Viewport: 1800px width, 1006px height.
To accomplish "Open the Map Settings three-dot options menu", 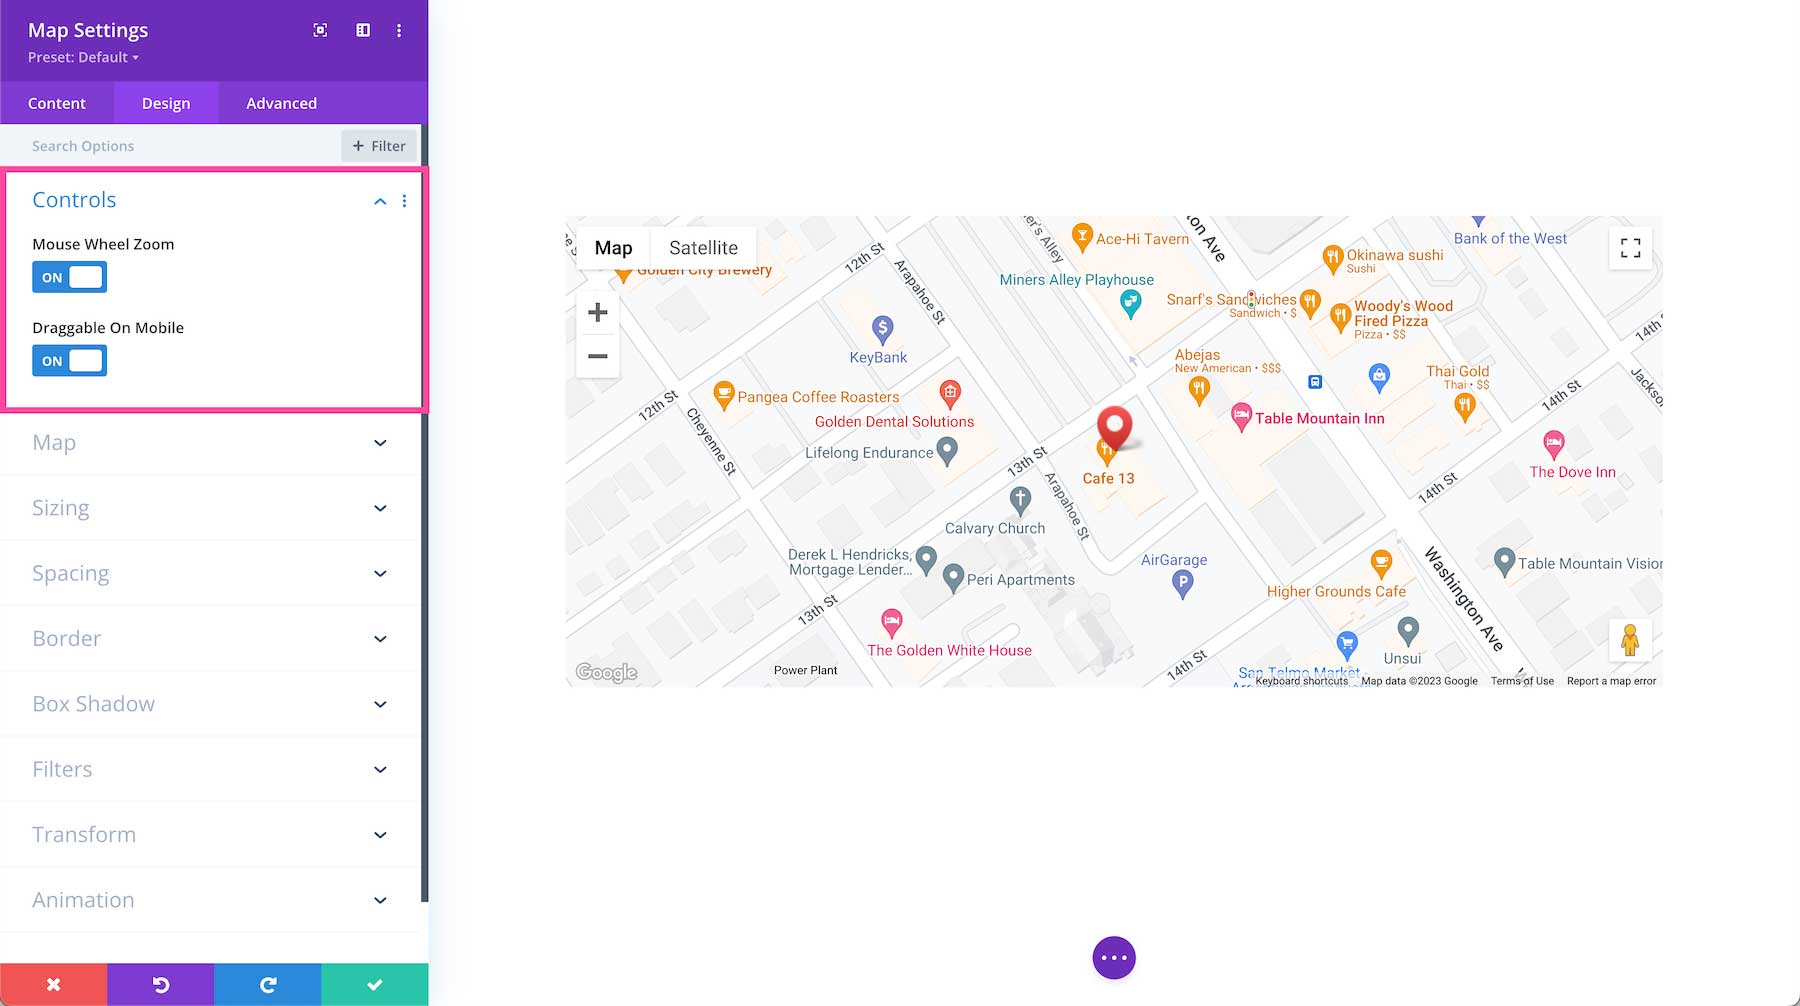I will (399, 30).
